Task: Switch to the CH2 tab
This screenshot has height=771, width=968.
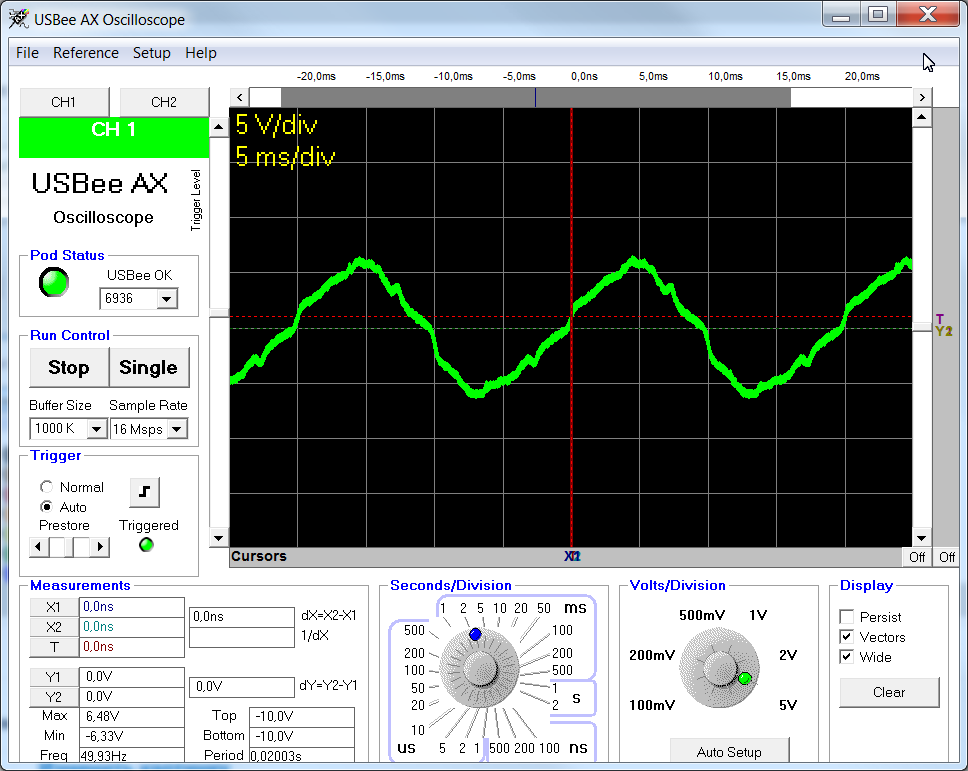Action: click(x=164, y=102)
